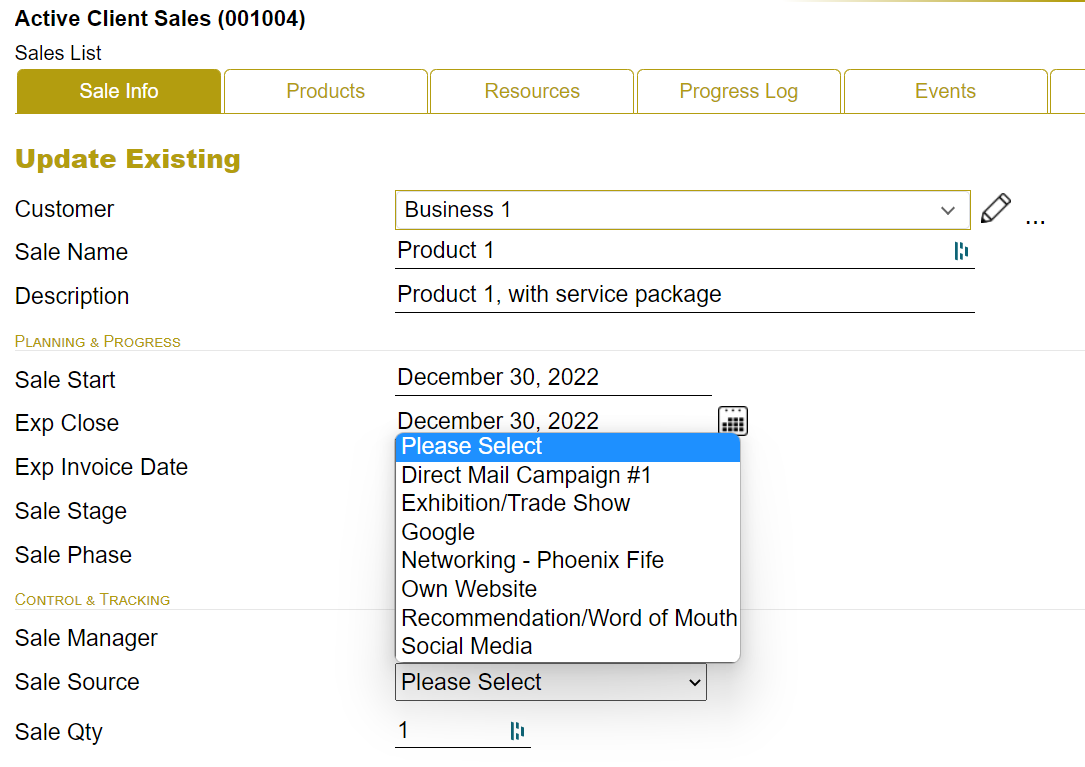Click the icon inside Sale Qty field
The width and height of the screenshot is (1085, 767).
click(517, 731)
